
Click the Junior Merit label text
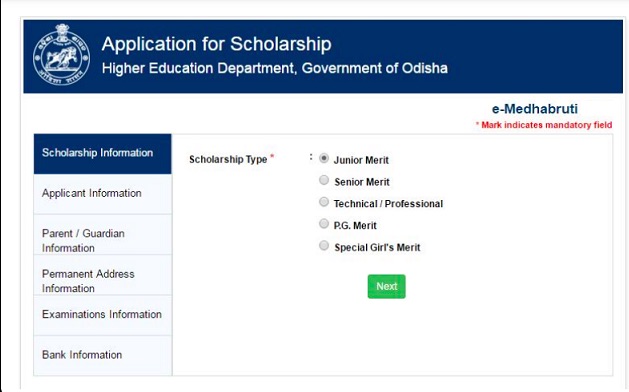361,160
